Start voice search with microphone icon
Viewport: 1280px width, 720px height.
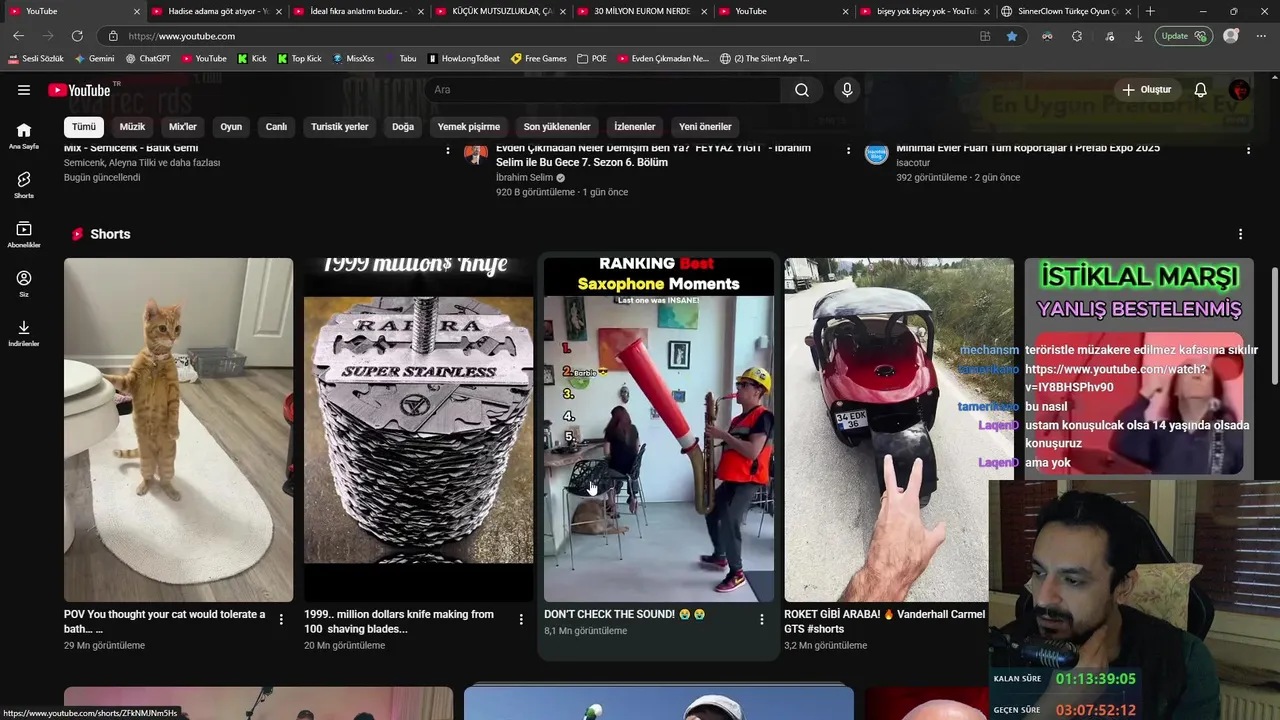point(847,90)
